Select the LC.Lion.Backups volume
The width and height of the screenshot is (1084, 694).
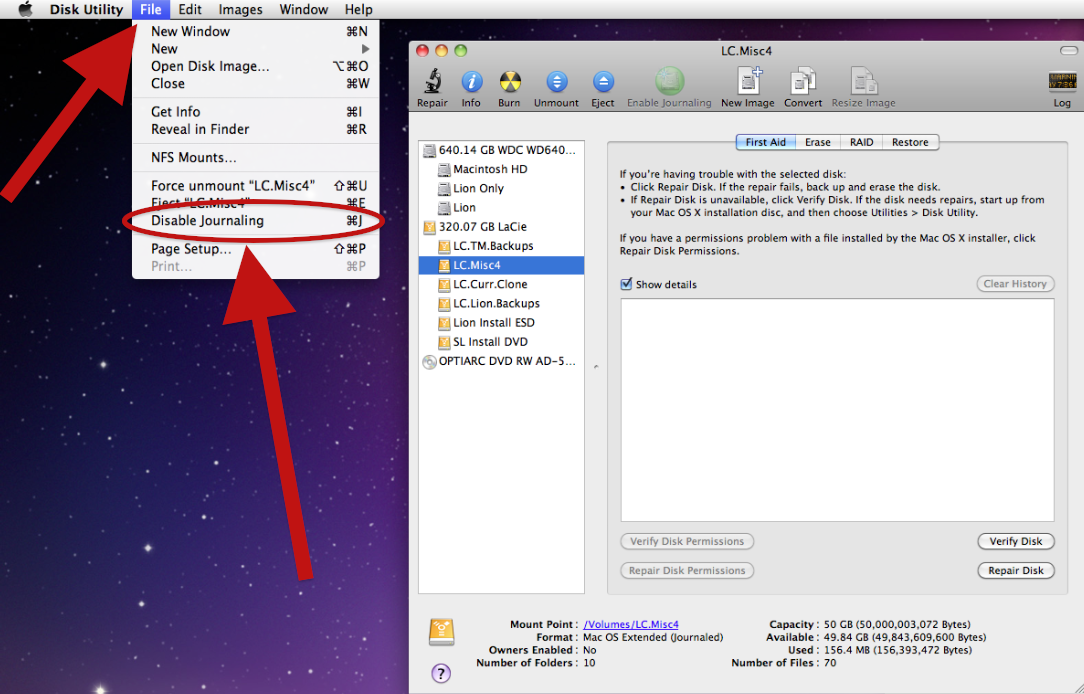[501, 303]
